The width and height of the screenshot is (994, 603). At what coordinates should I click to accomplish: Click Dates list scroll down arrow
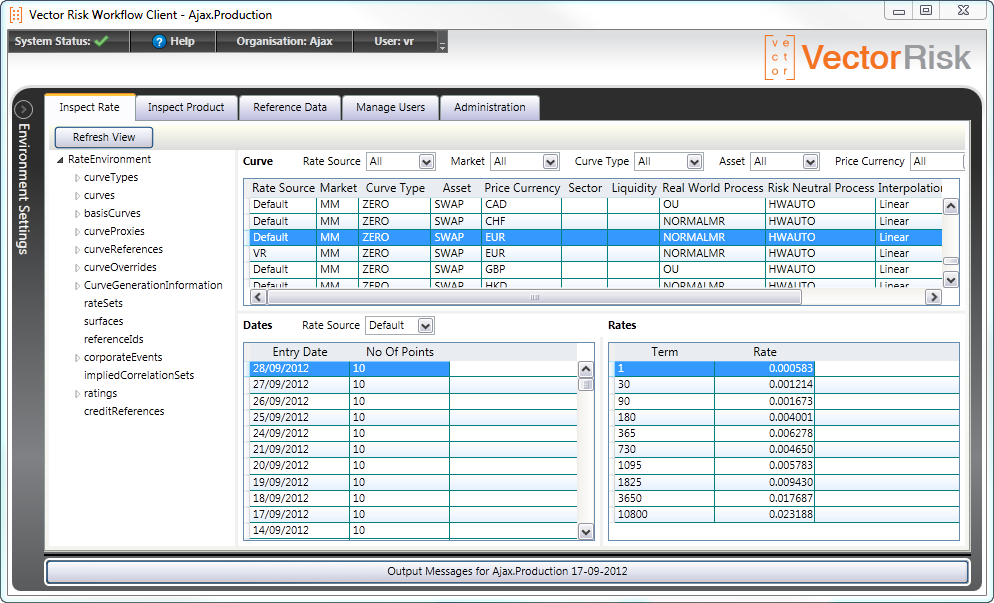[586, 532]
